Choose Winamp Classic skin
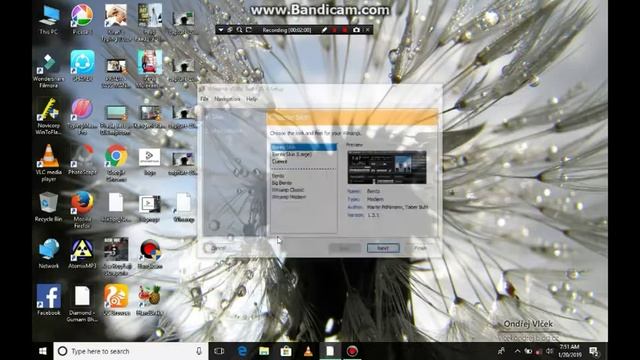 pyautogui.click(x=288, y=190)
